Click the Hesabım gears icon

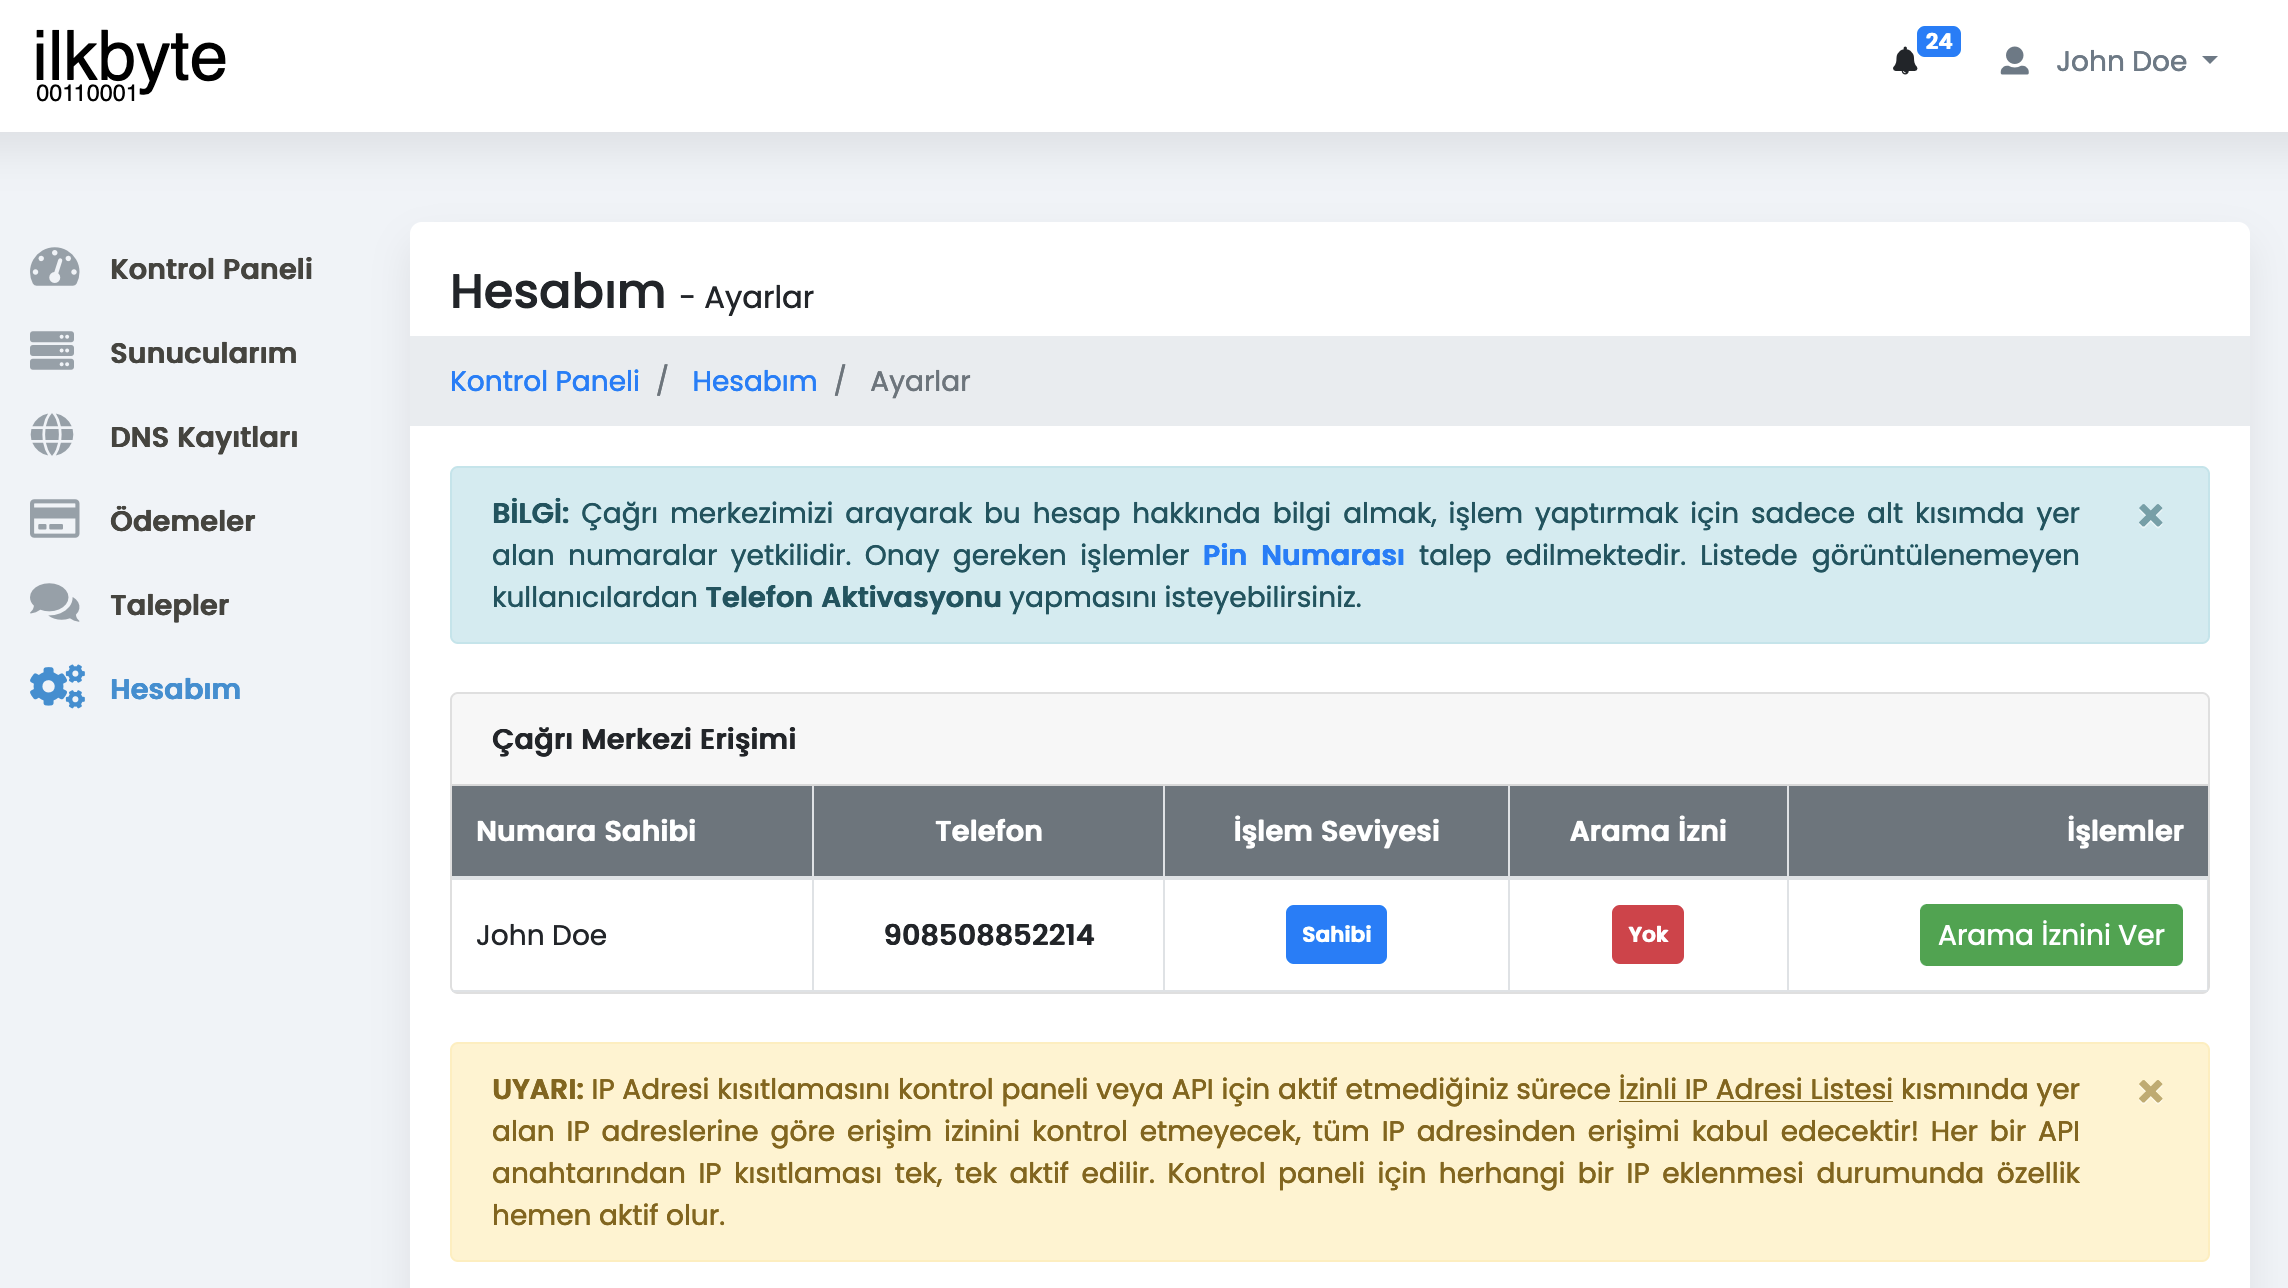tap(57, 687)
